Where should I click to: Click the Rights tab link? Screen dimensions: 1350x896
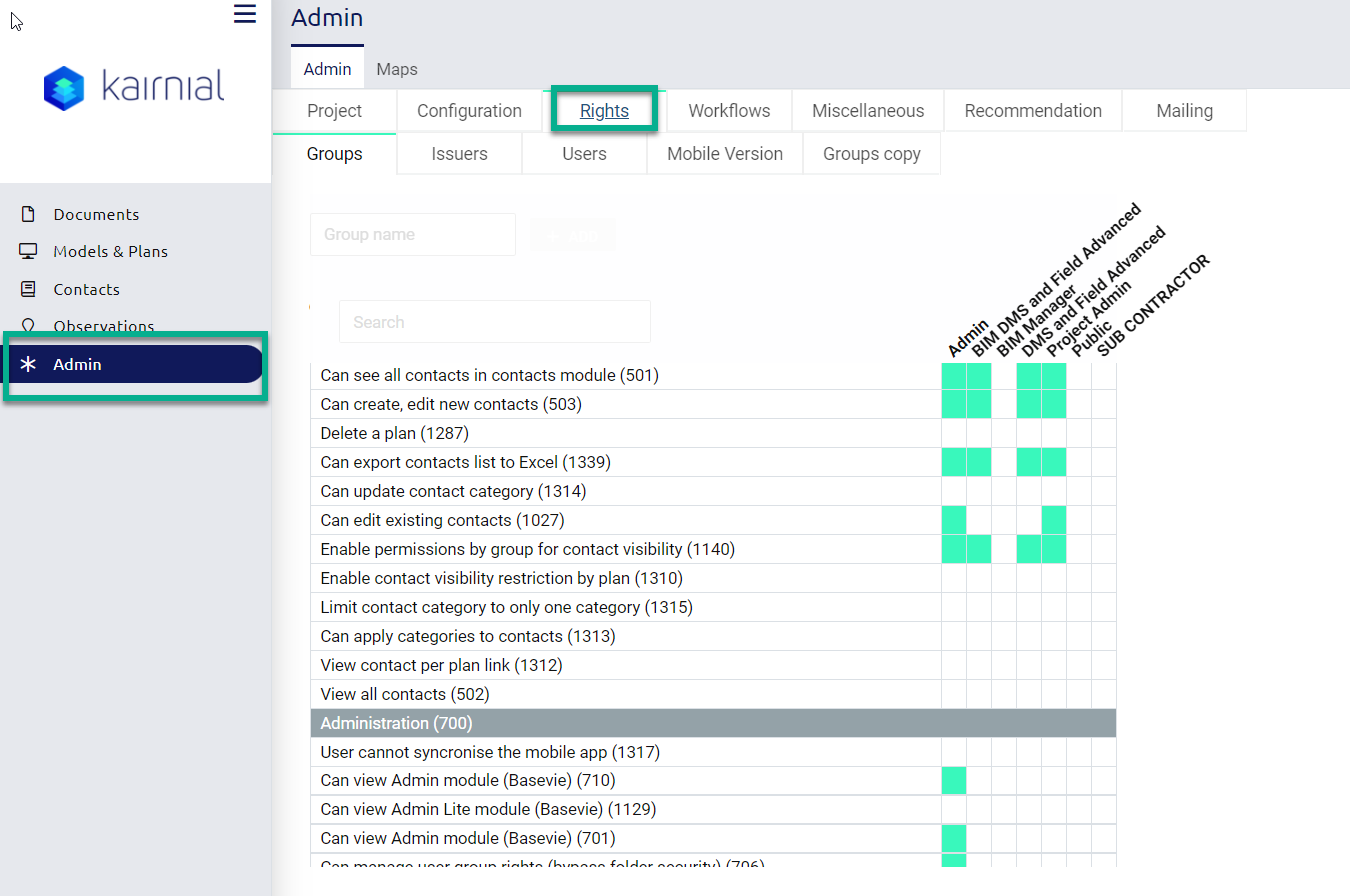pyautogui.click(x=604, y=111)
